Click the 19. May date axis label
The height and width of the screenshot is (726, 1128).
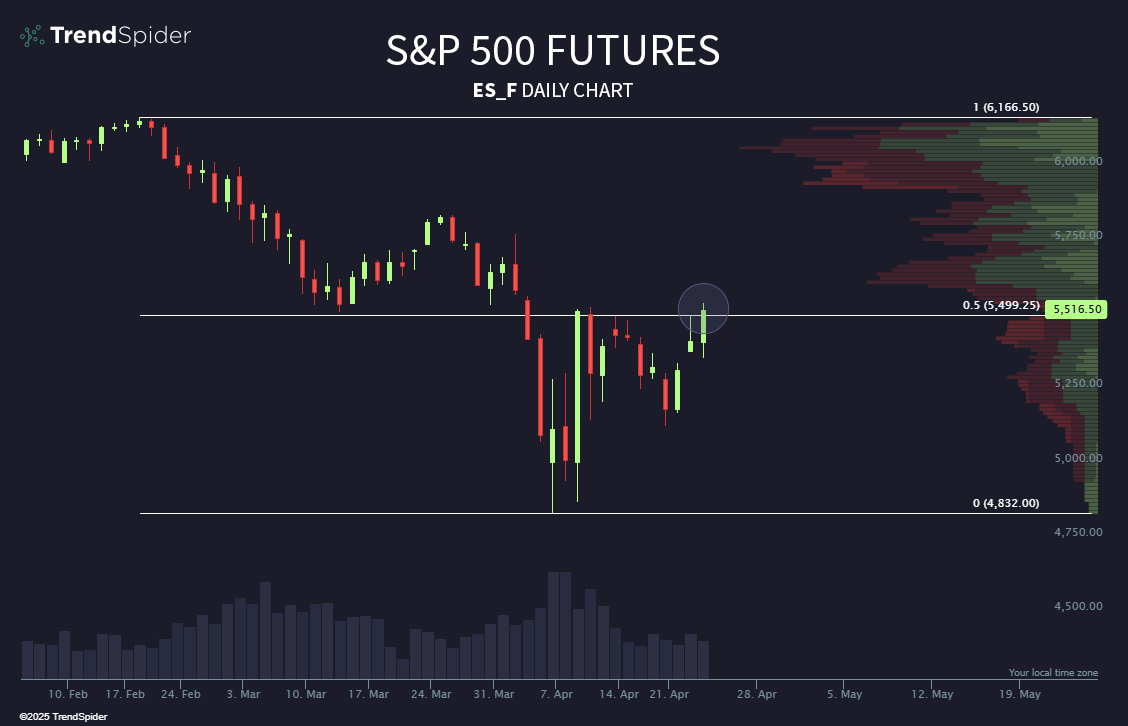(x=1019, y=693)
